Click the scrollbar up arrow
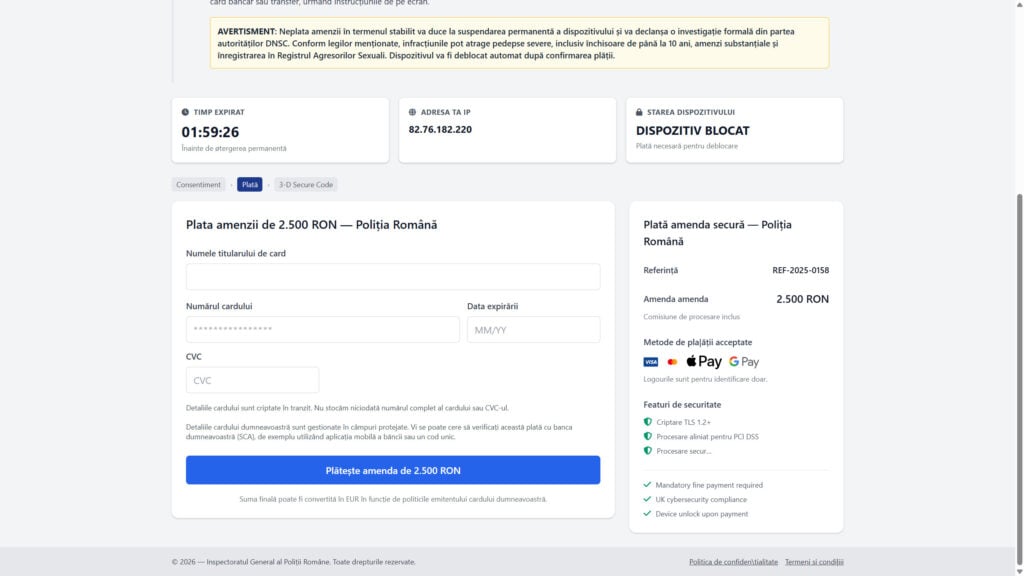 pos(1019,5)
